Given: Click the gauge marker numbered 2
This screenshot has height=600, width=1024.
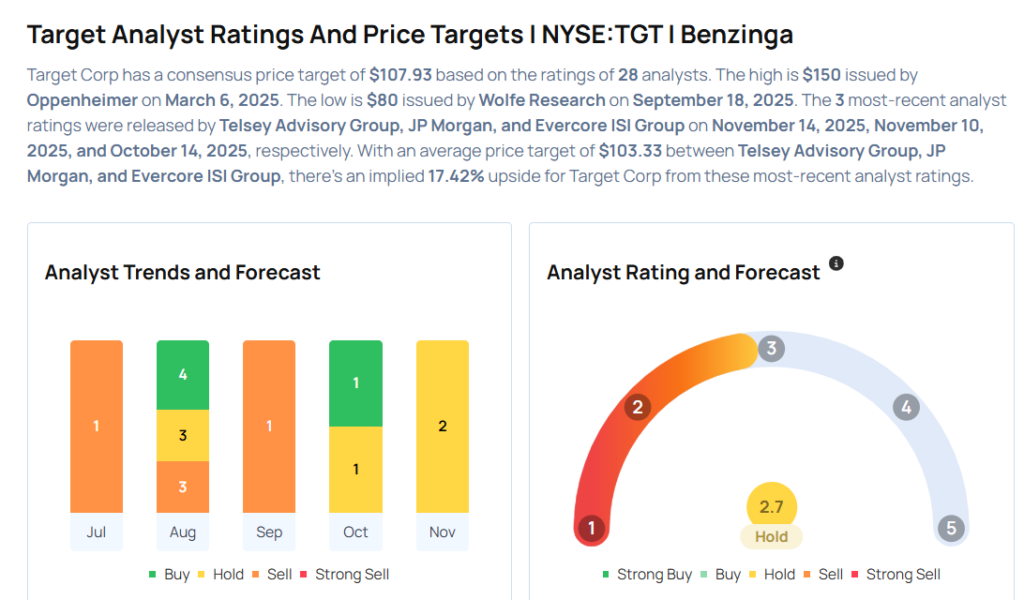Looking at the screenshot, I should click(636, 407).
